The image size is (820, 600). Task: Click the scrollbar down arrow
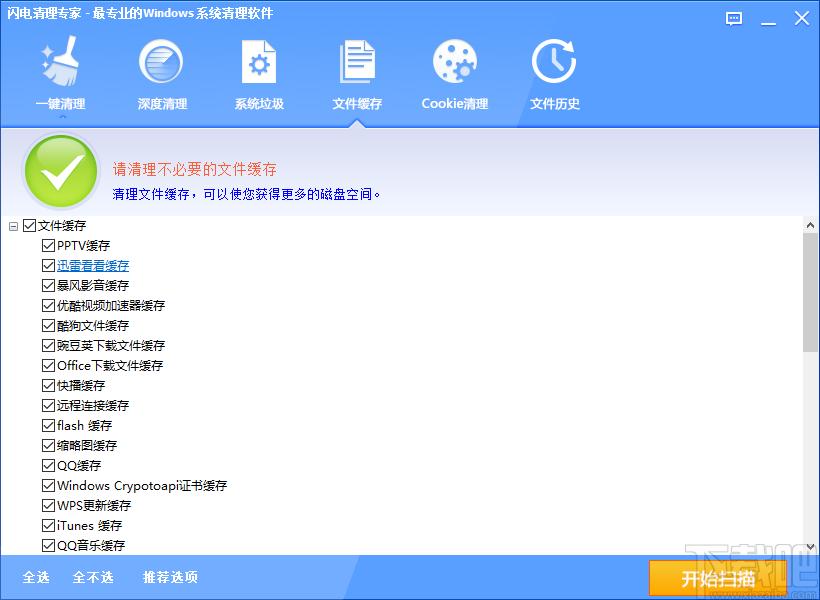click(x=811, y=547)
